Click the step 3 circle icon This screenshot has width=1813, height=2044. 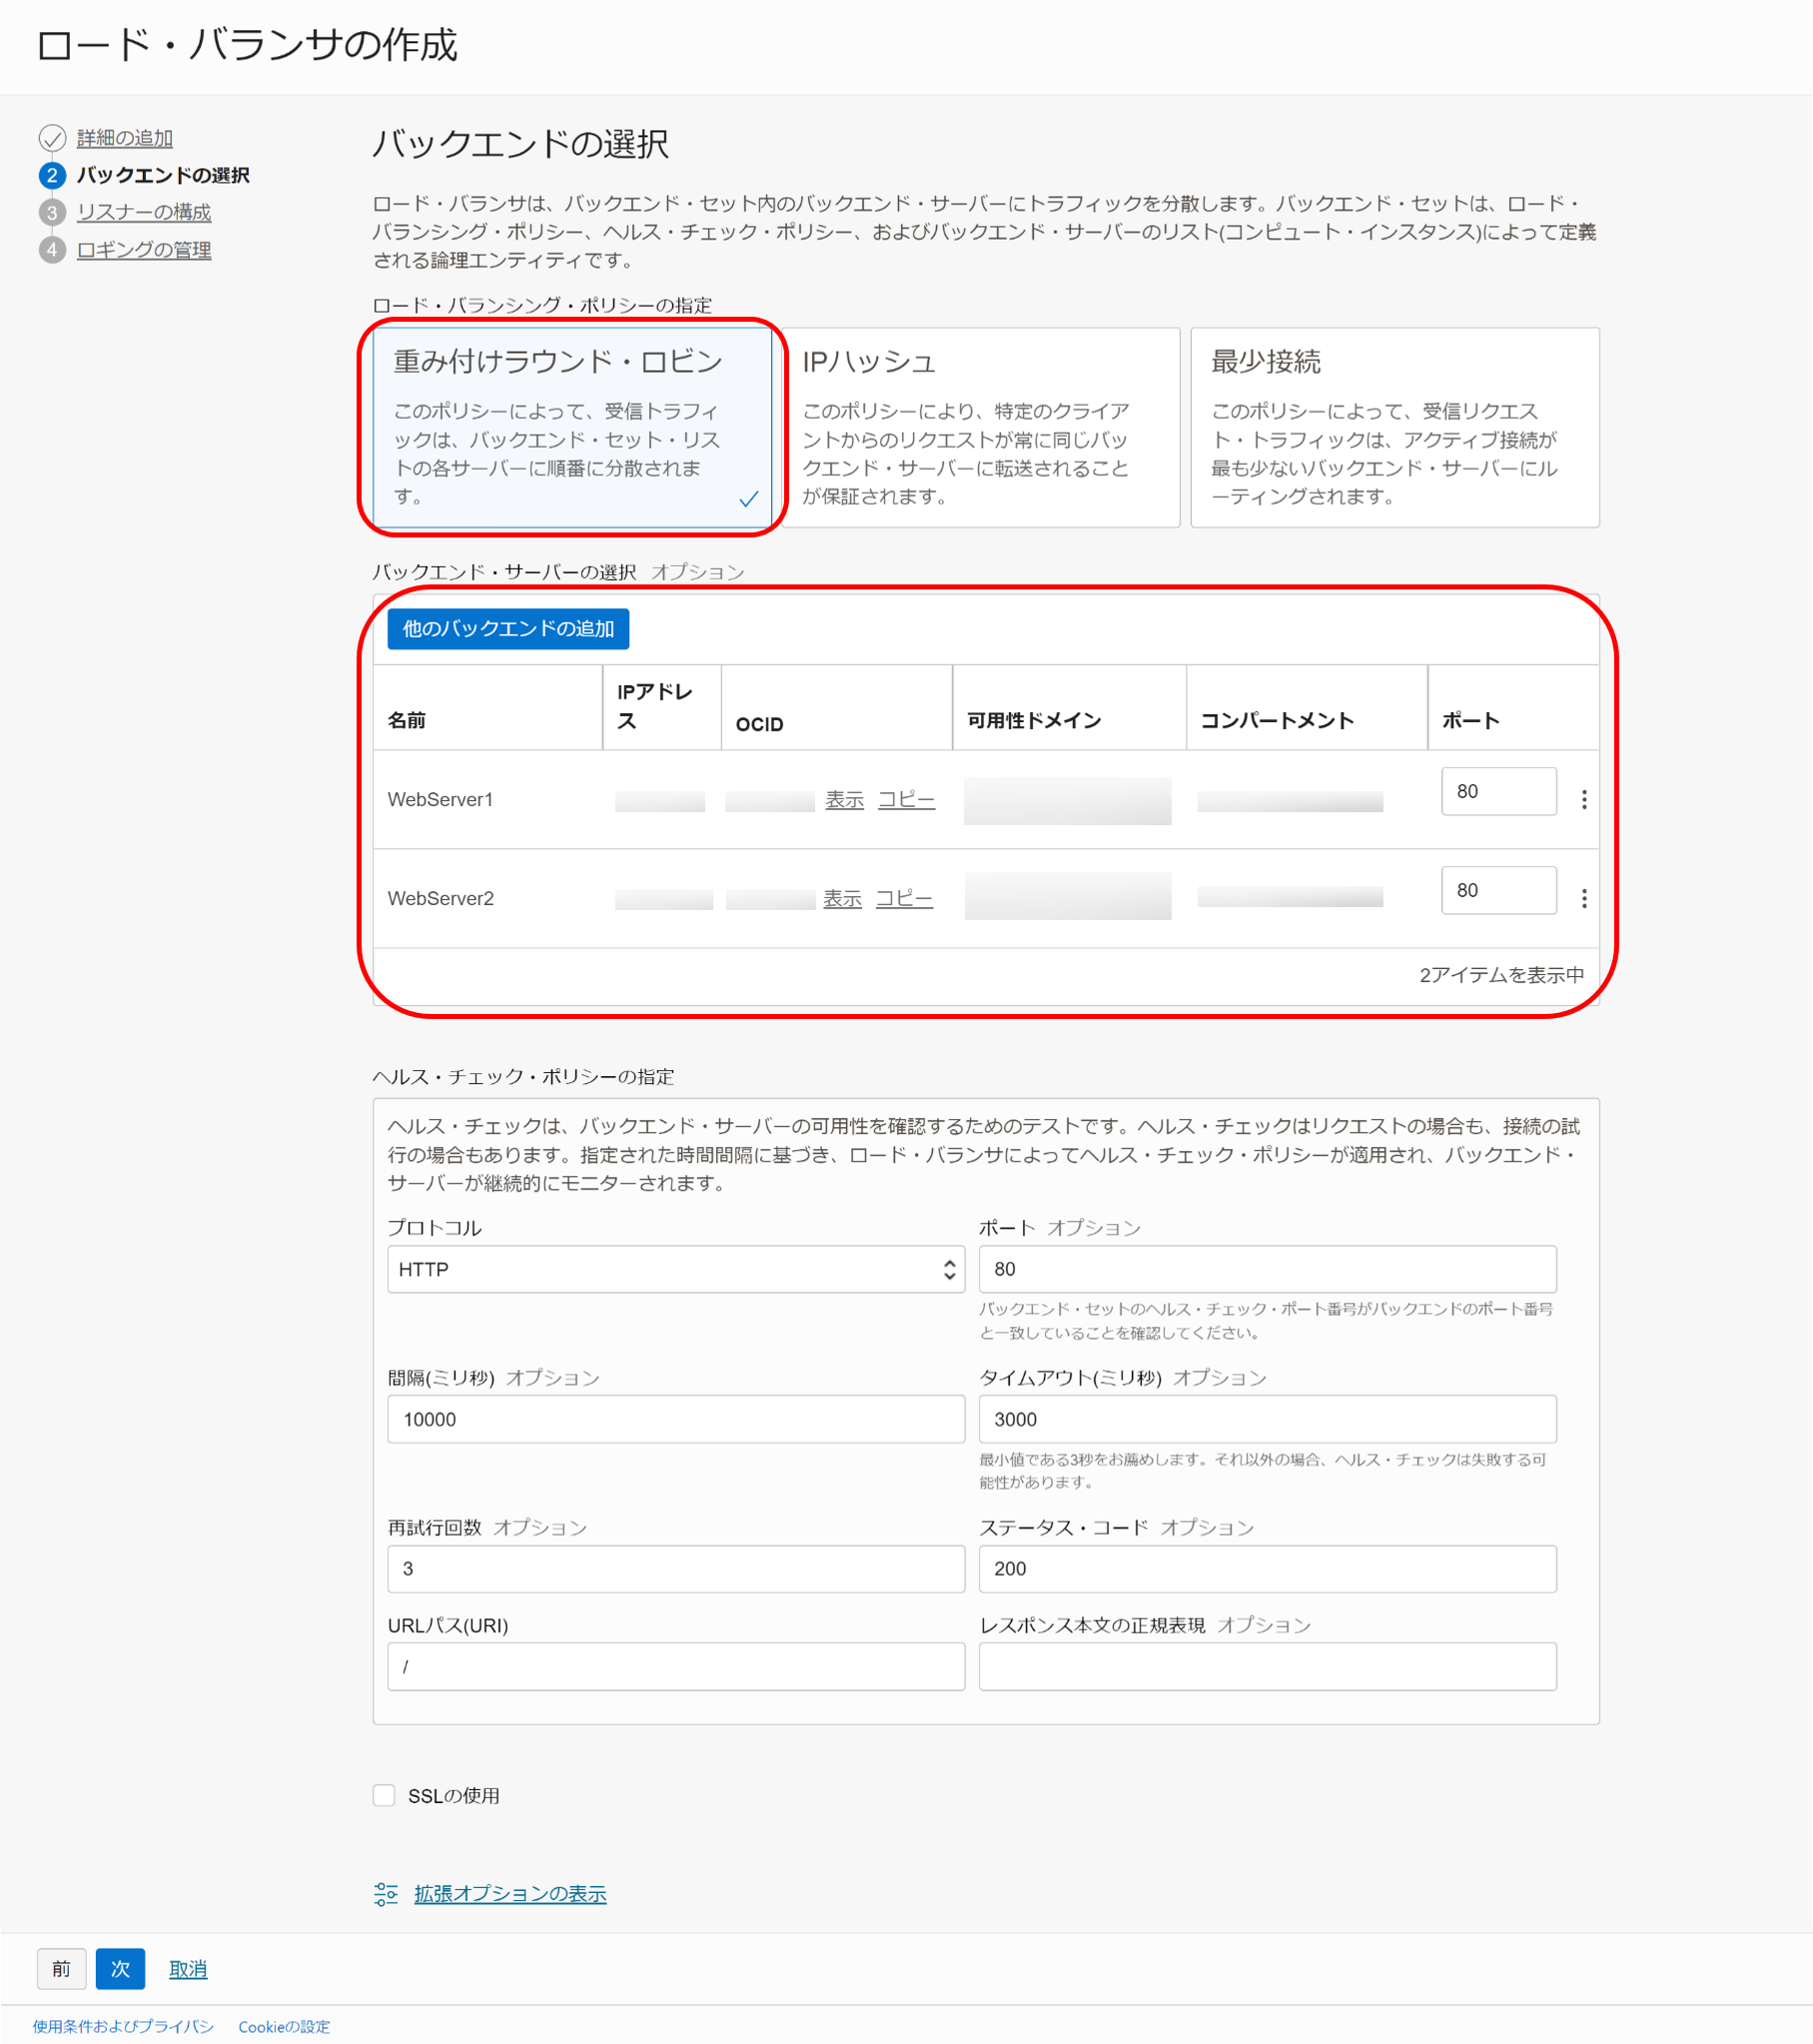pyautogui.click(x=52, y=212)
